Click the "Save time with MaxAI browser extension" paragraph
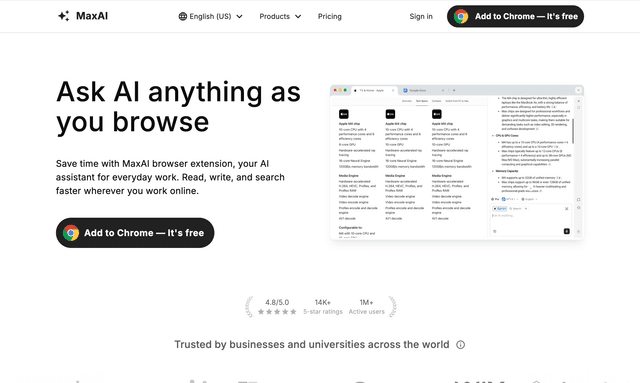The image size is (640, 383). tap(170, 177)
